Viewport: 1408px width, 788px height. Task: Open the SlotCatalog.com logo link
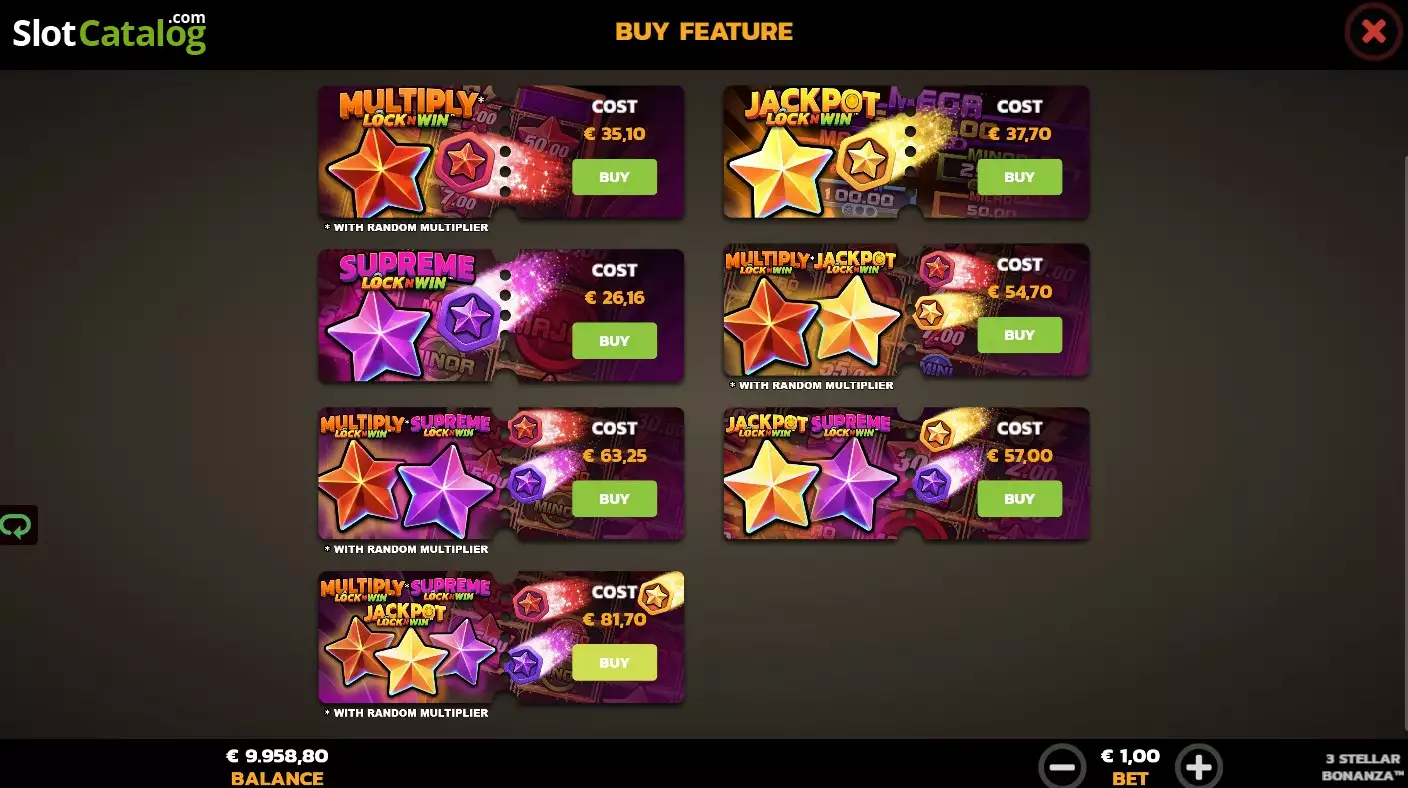(x=109, y=32)
